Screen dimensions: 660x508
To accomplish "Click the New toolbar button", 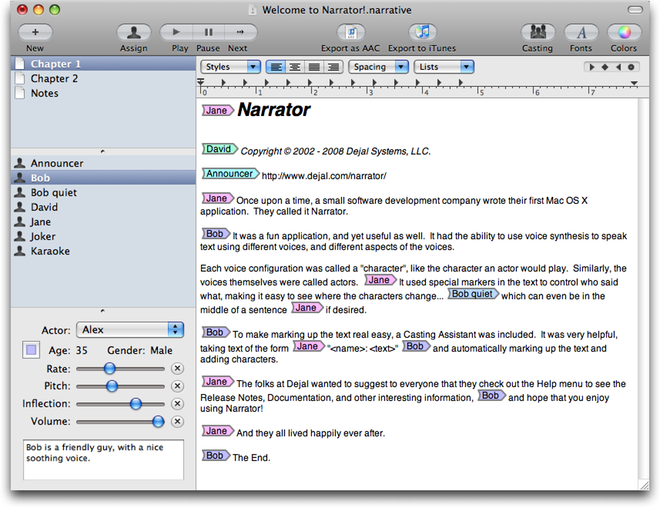I will 35,32.
